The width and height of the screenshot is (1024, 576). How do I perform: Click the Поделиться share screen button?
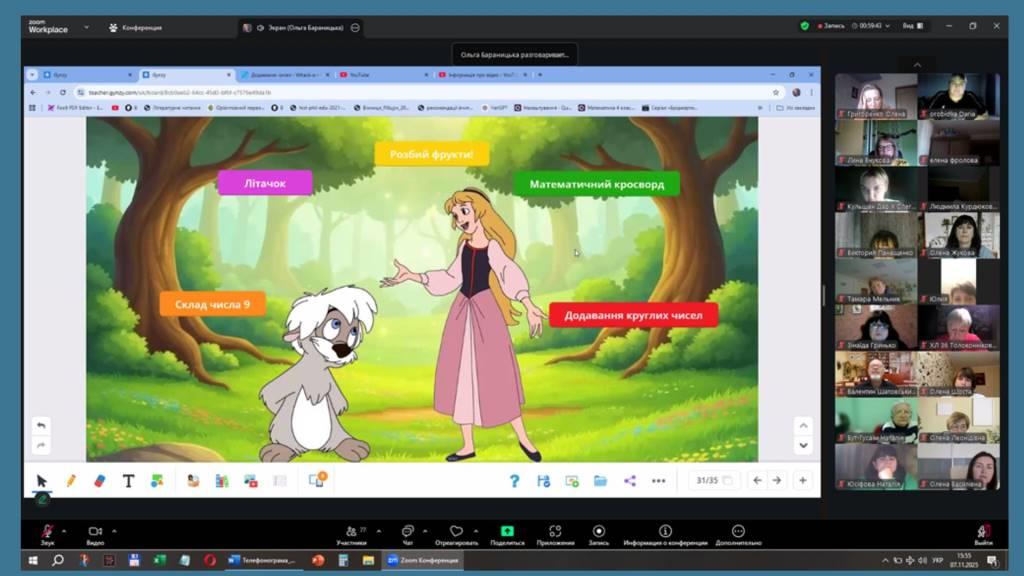click(x=507, y=534)
